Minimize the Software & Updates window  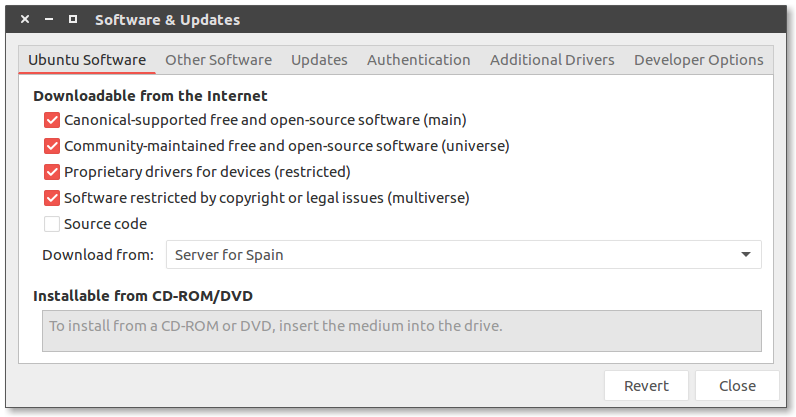(49, 19)
